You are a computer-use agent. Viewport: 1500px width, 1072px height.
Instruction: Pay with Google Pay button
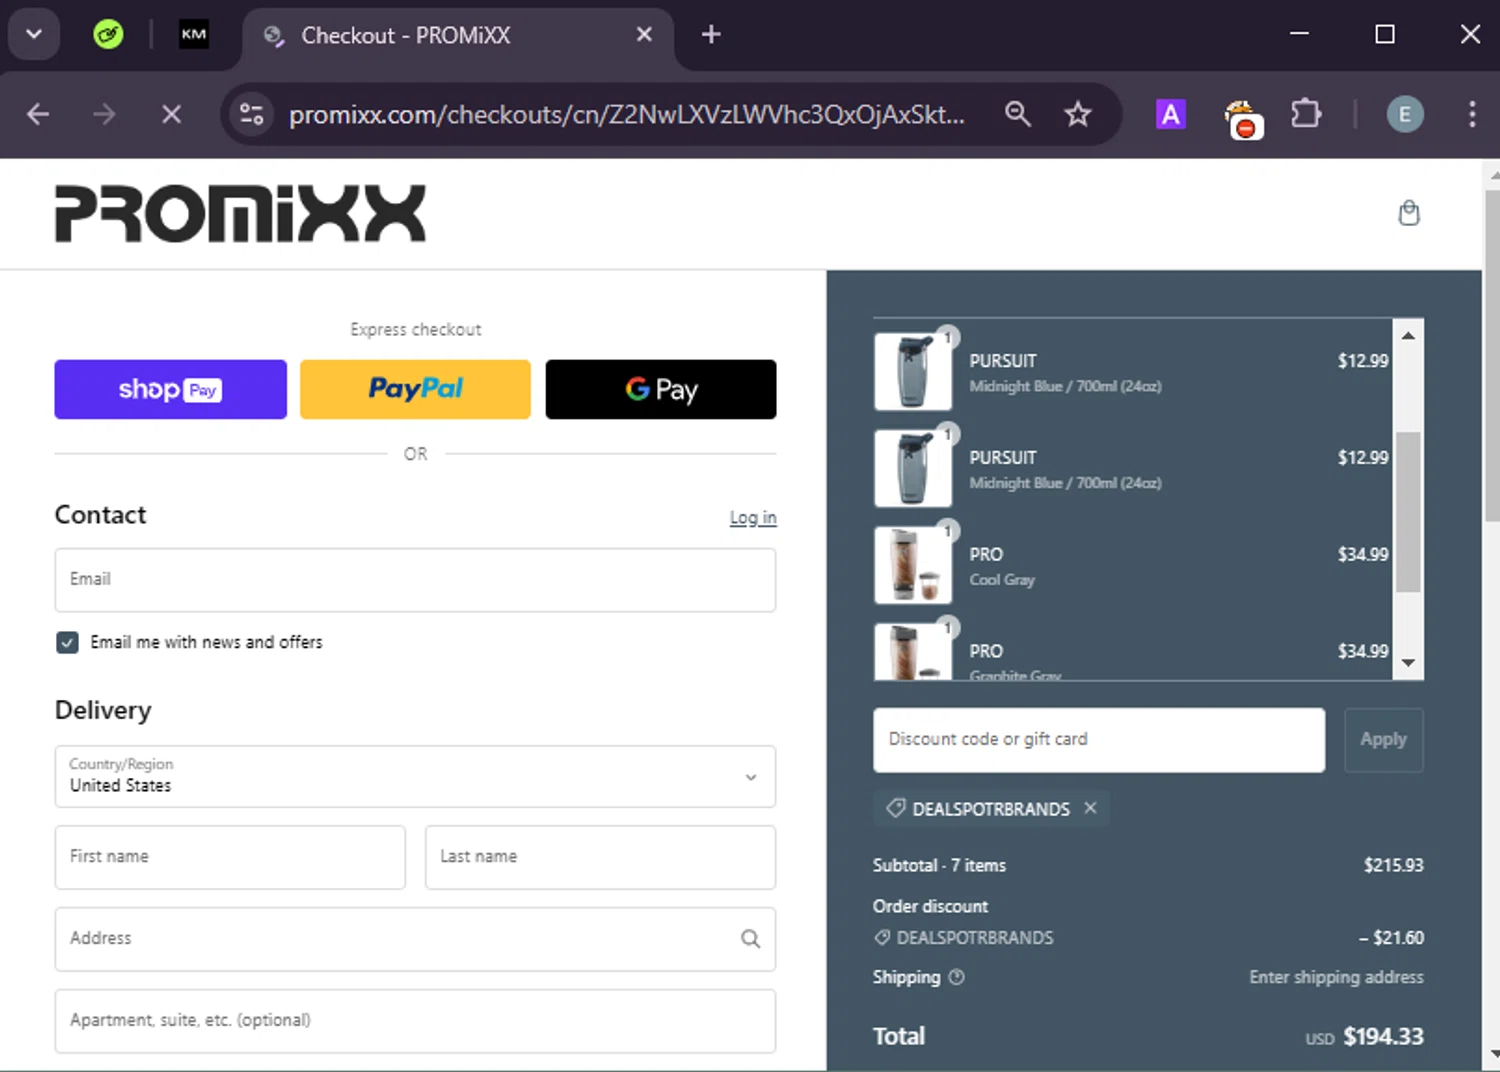[x=661, y=389]
